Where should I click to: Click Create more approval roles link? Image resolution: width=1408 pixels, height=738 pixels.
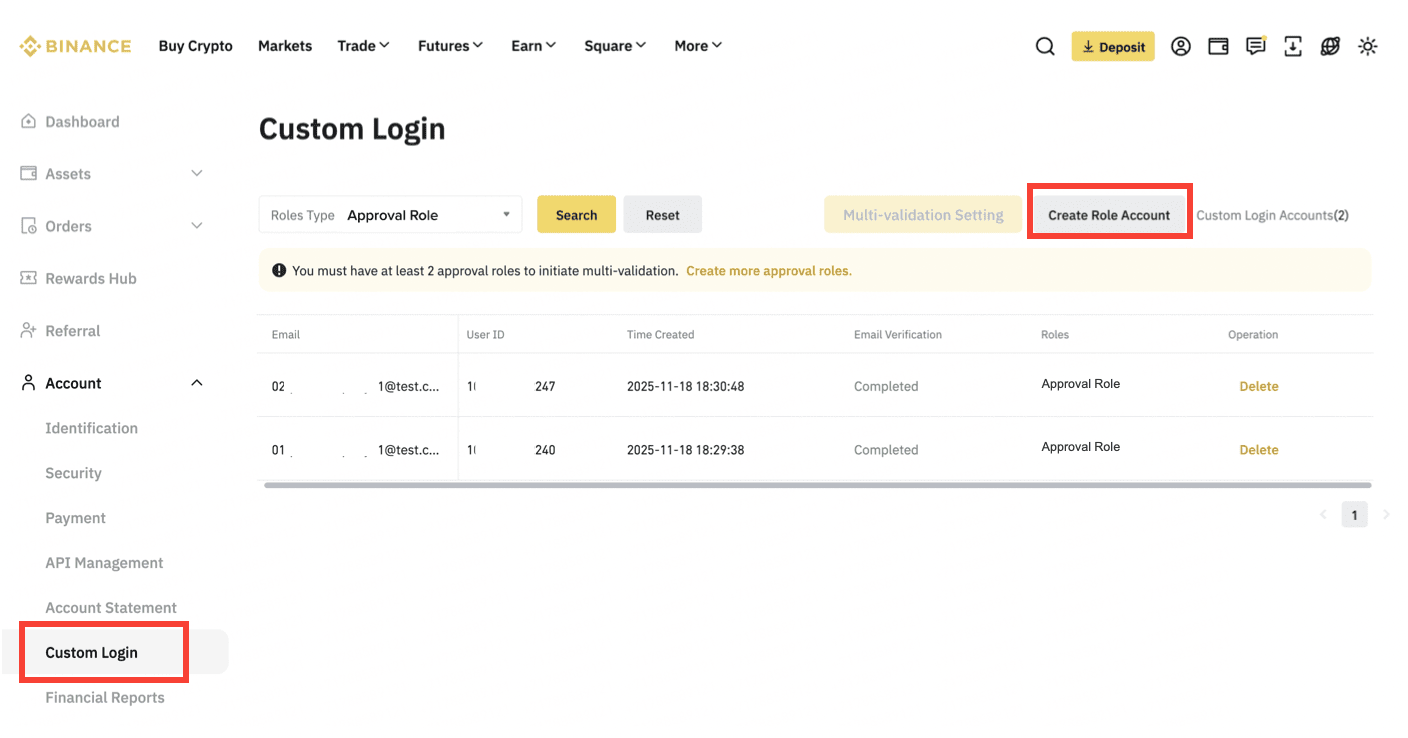768,271
